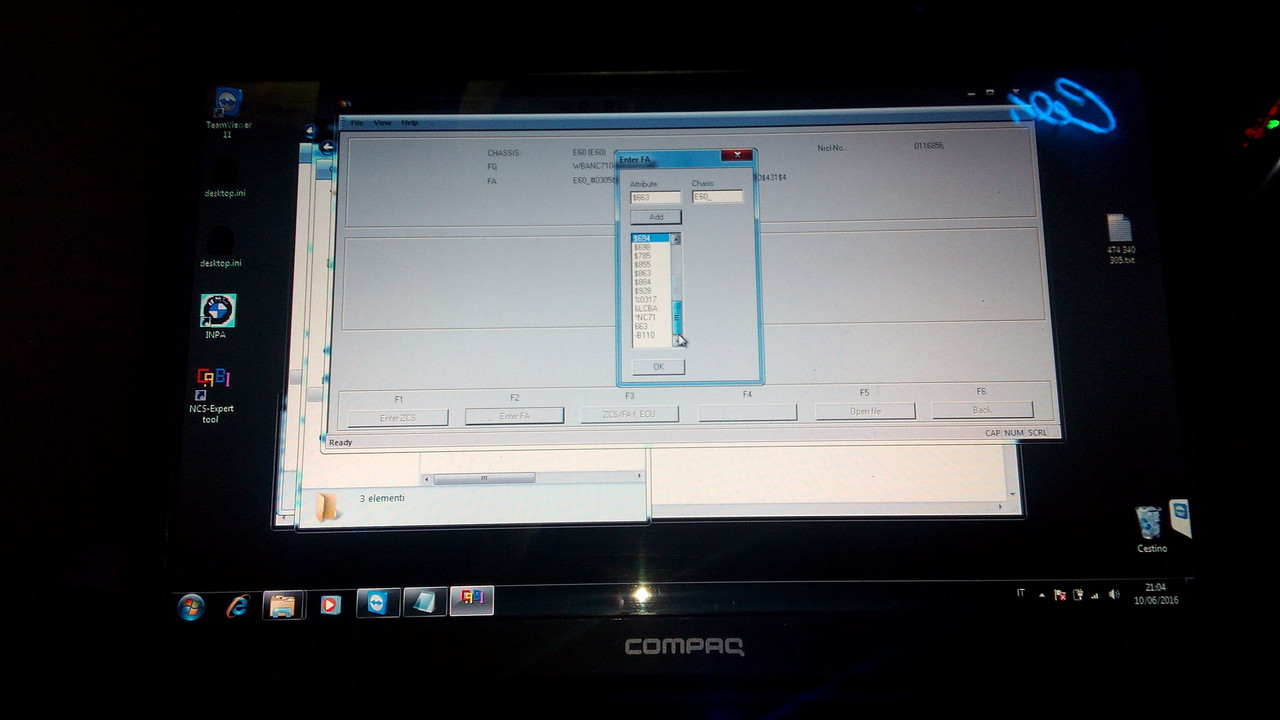Viewport: 1280px width, 720px height.
Task: Open the File menu
Action: (356, 123)
